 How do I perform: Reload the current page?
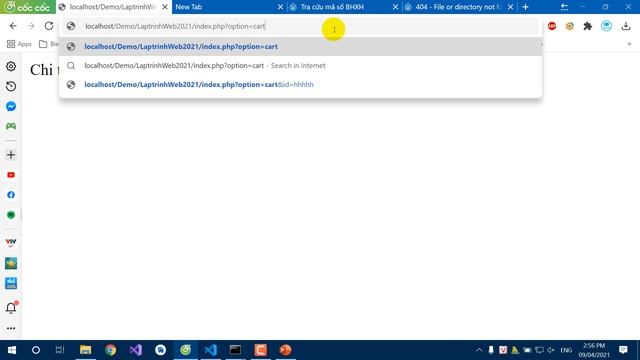[49, 26]
